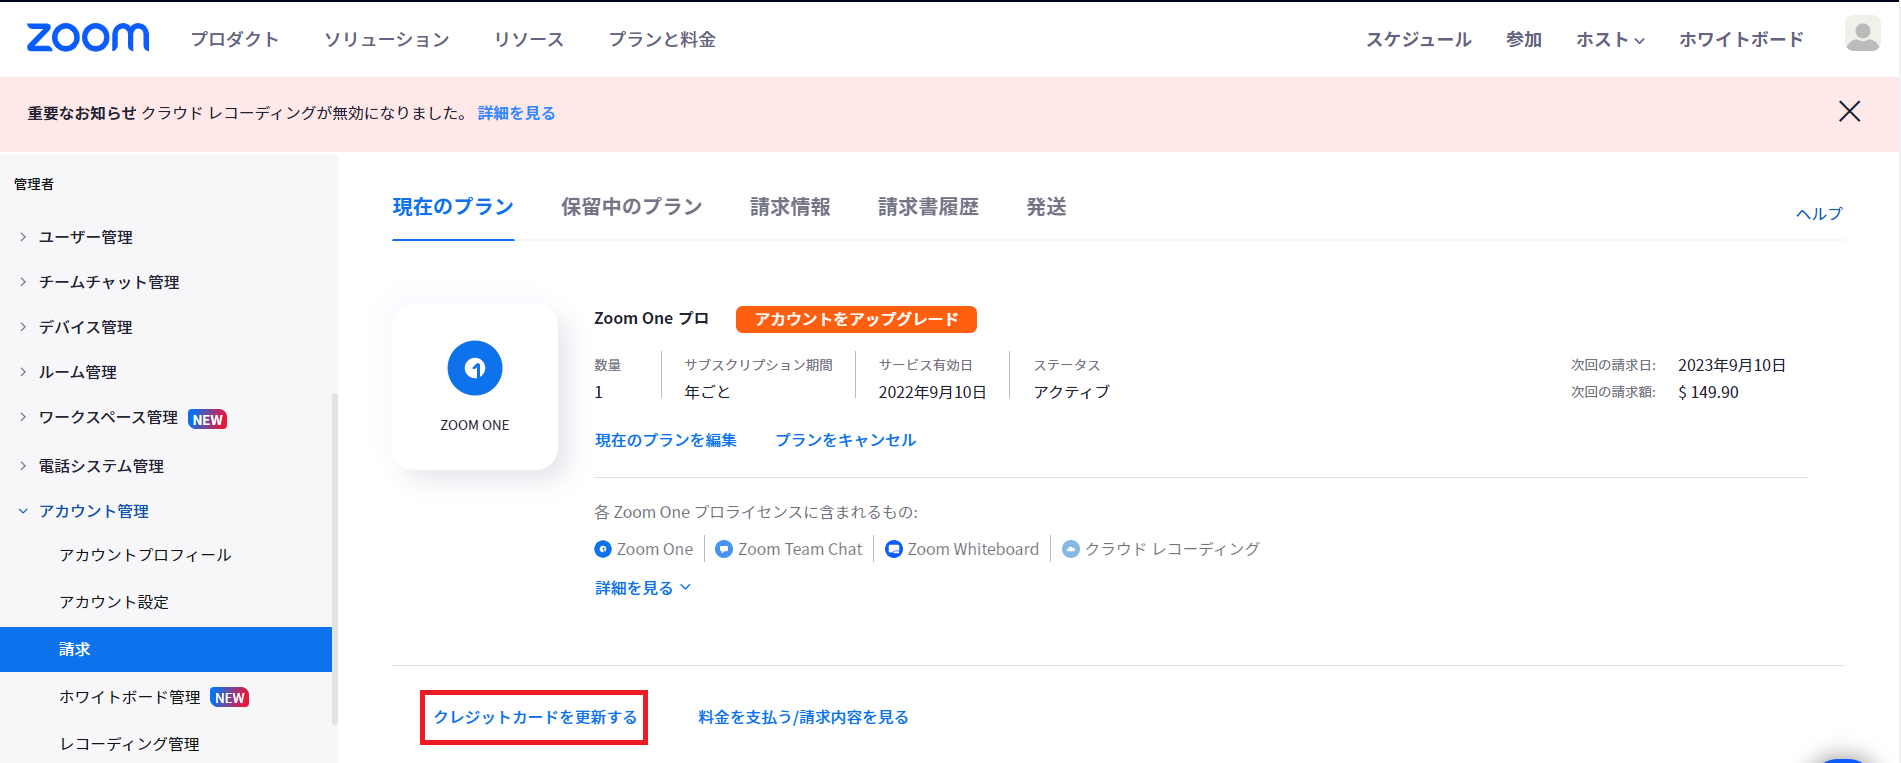Expand 詳細を見る under license details
1901x763 pixels.
pyautogui.click(x=643, y=588)
